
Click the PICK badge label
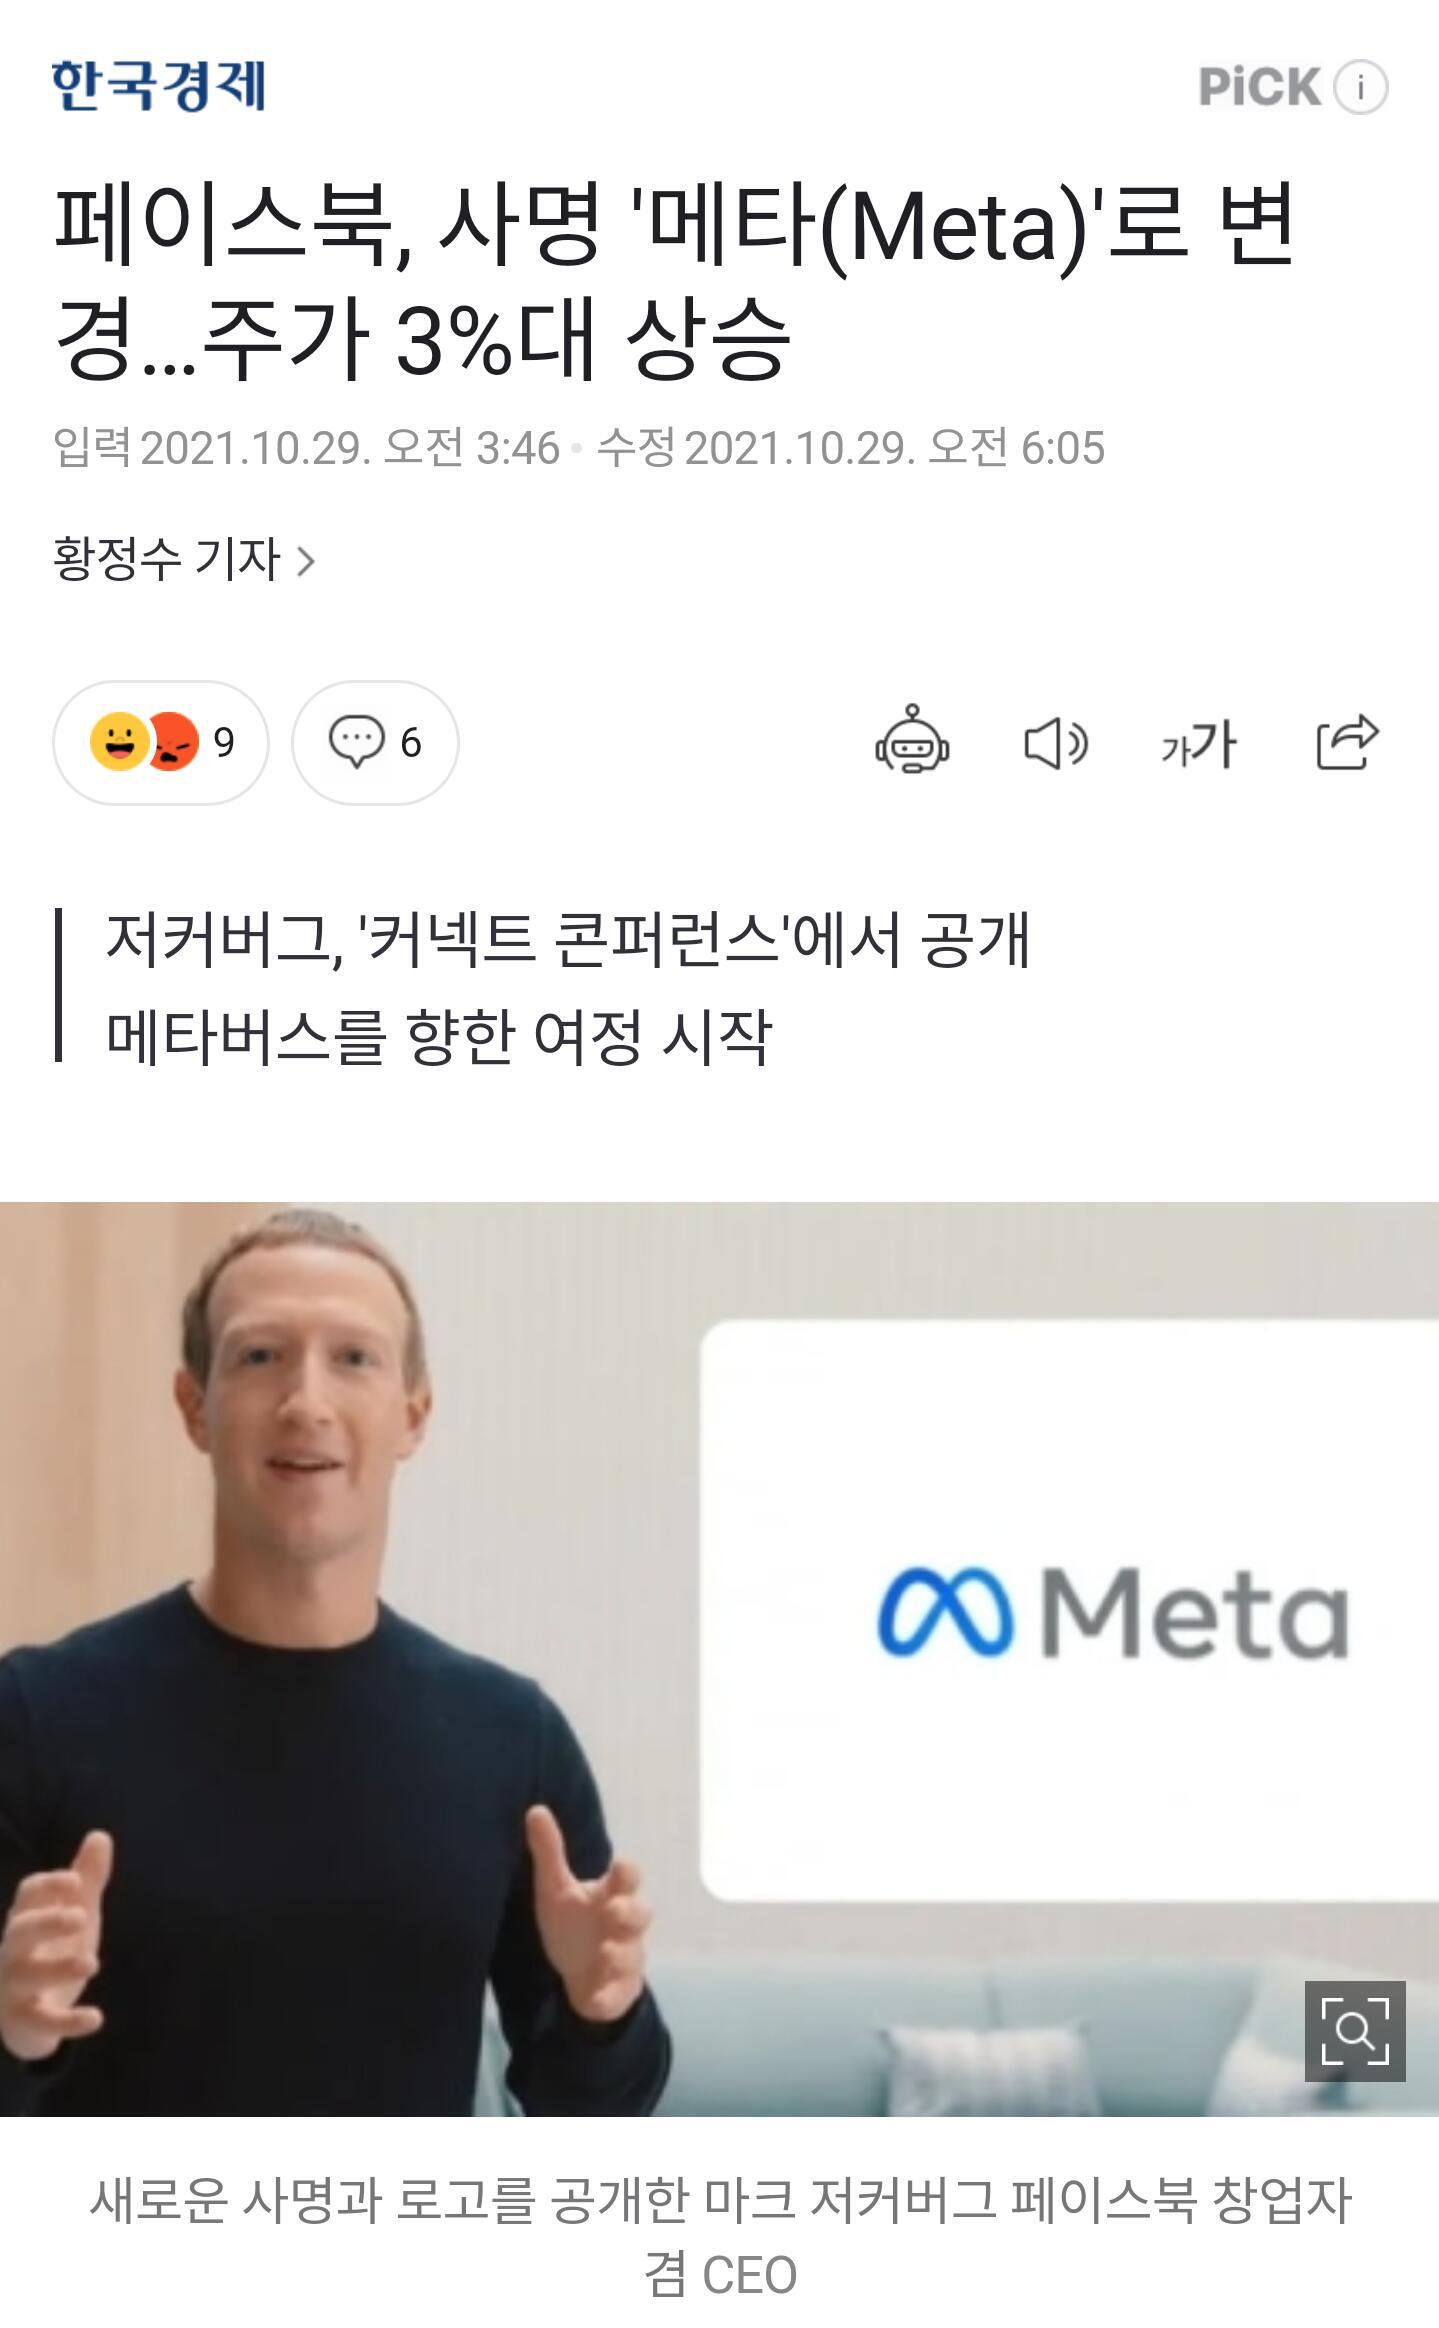coord(1260,86)
